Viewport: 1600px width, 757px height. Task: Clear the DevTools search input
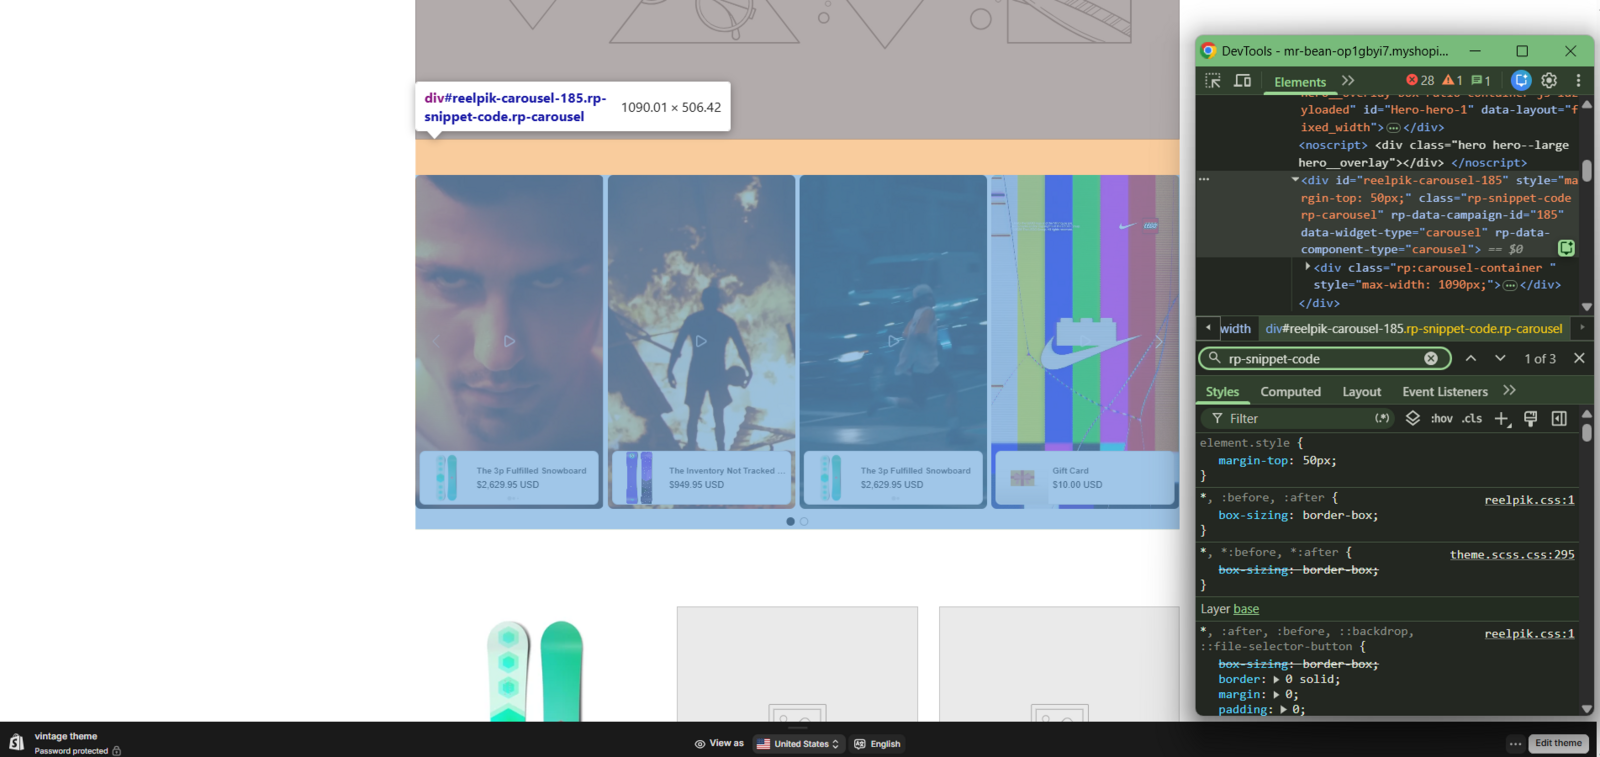[1431, 359]
